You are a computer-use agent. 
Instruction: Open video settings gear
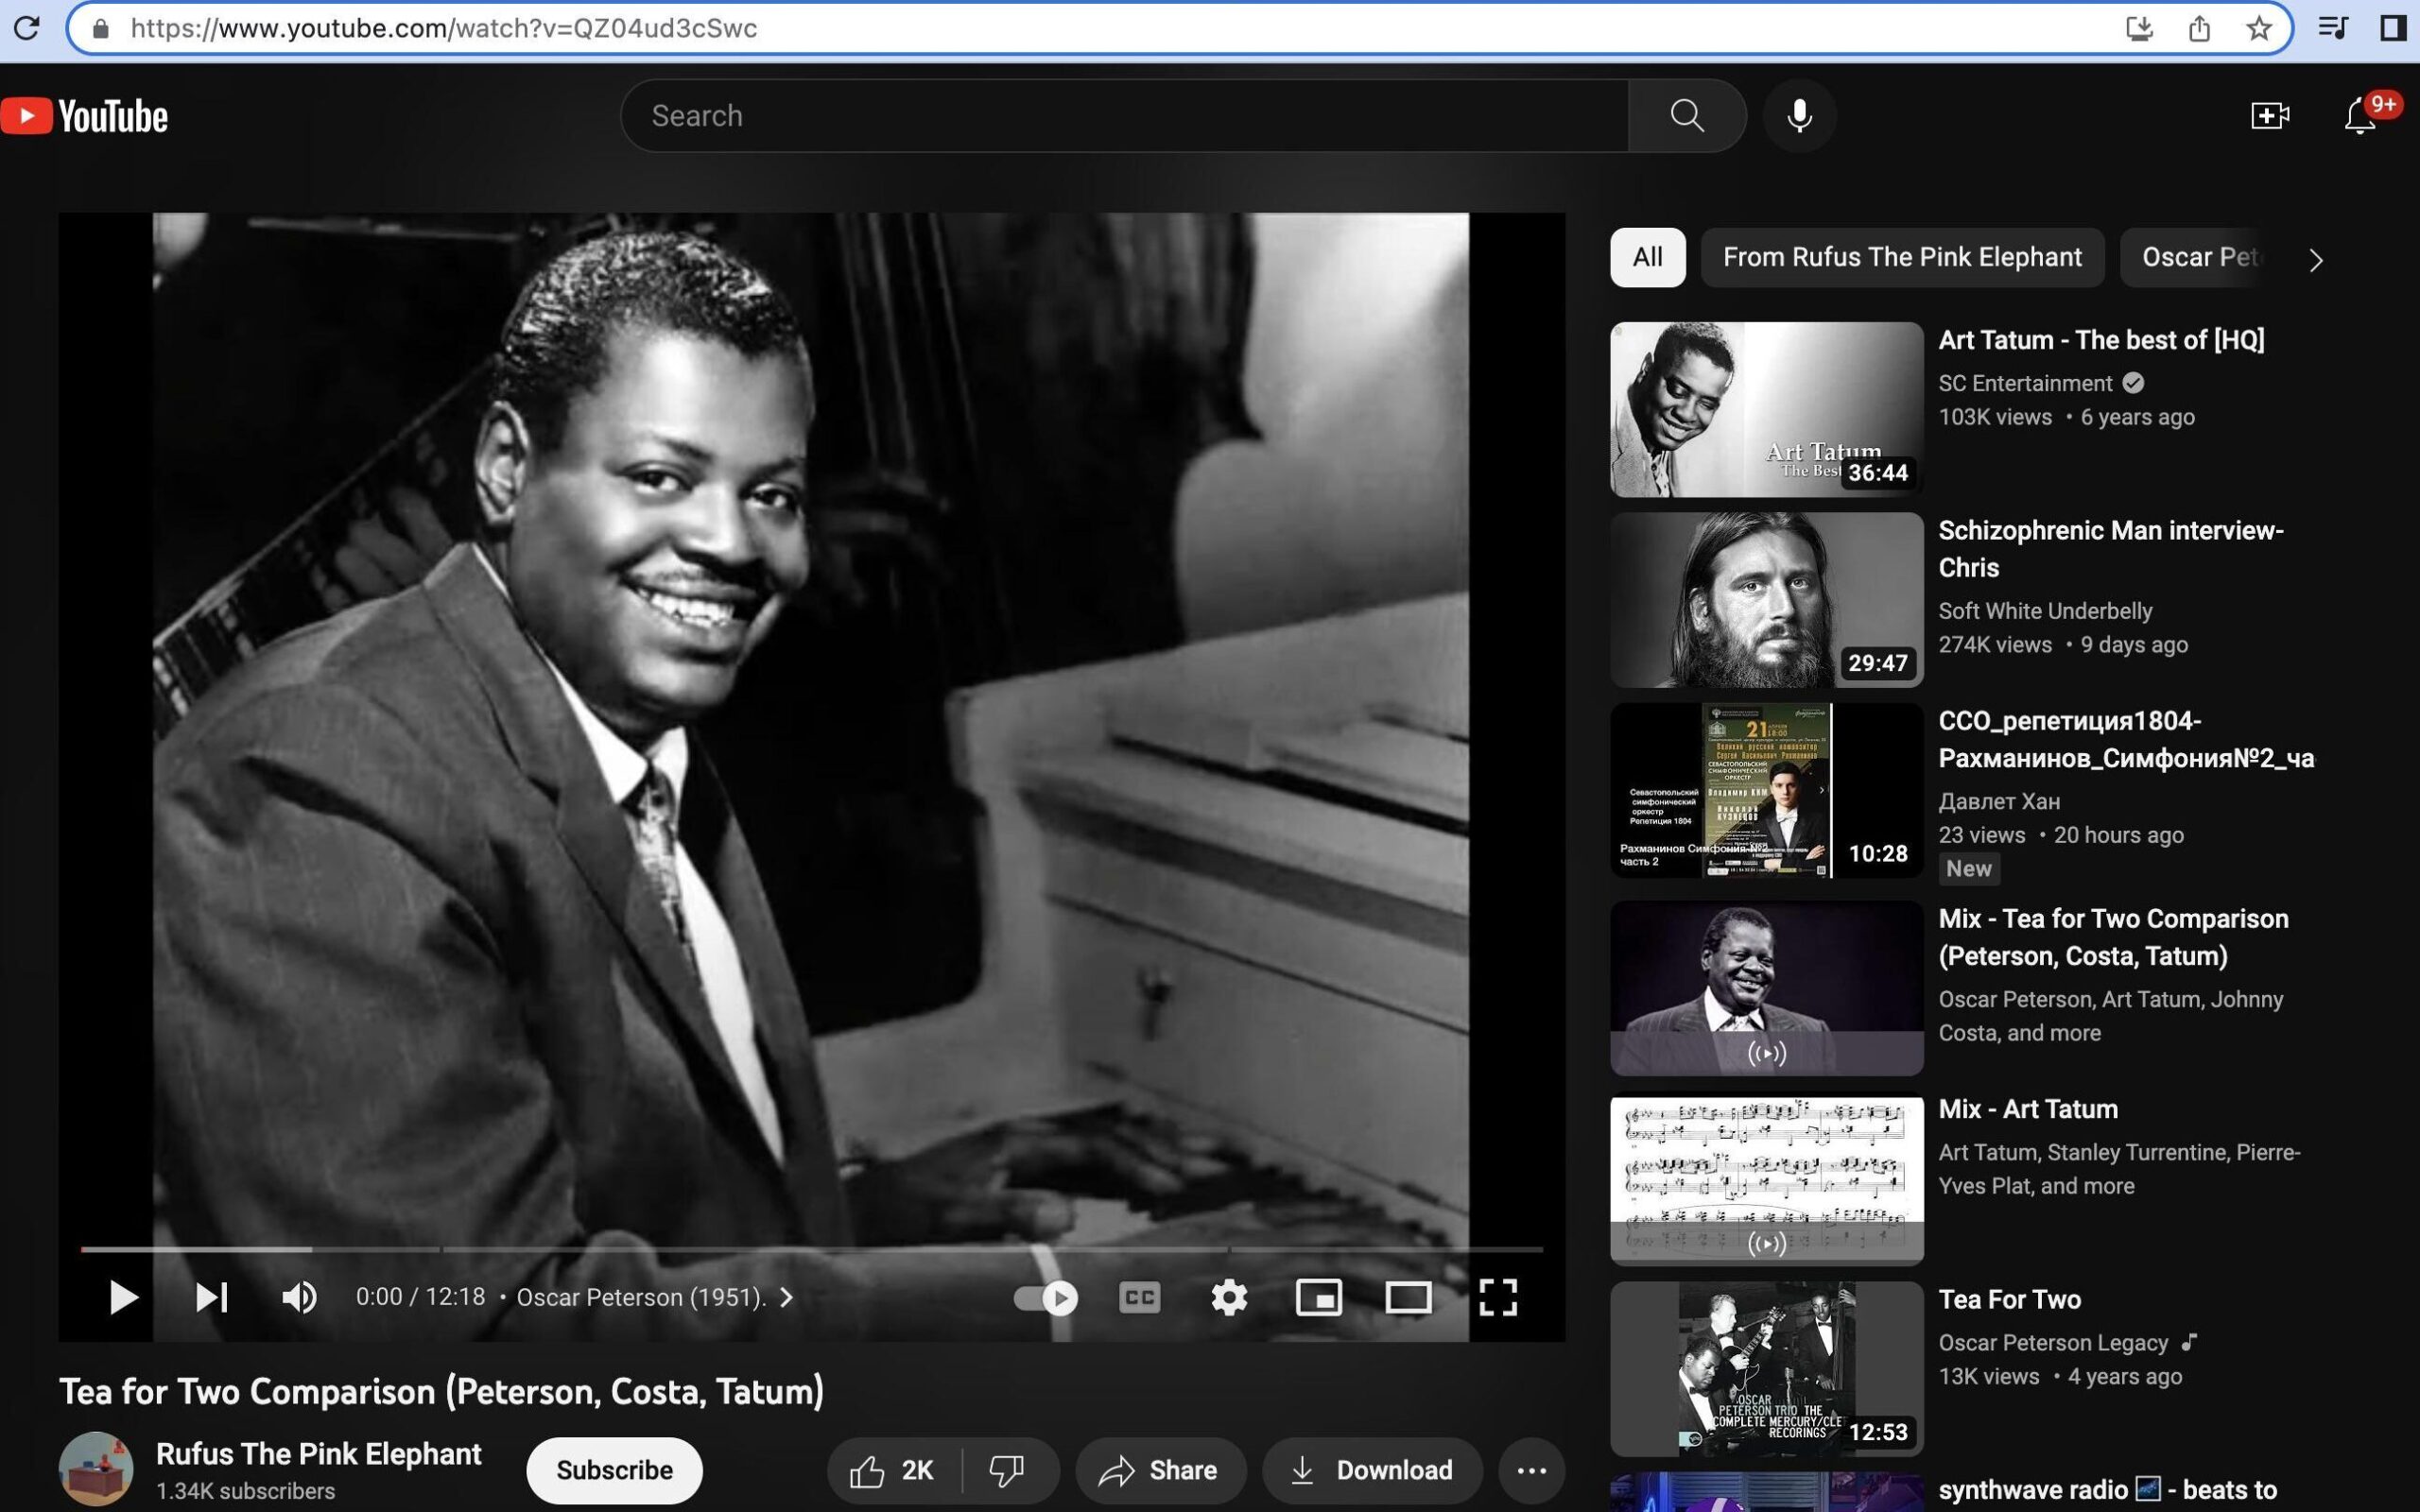tap(1229, 1297)
